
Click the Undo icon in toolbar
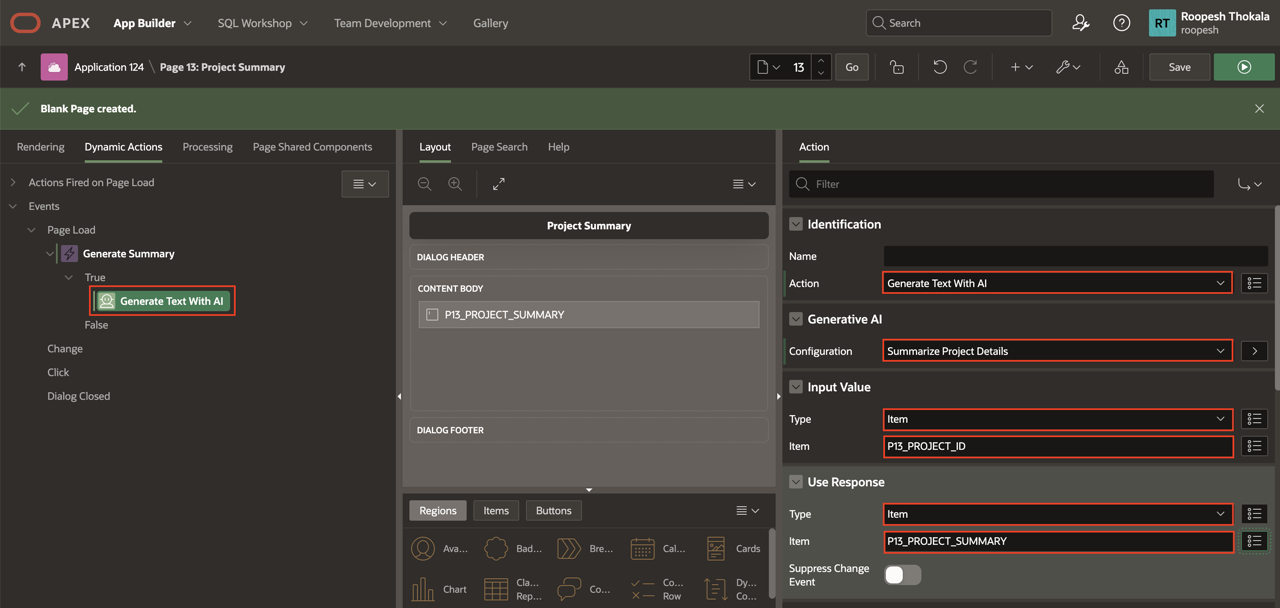(939, 67)
